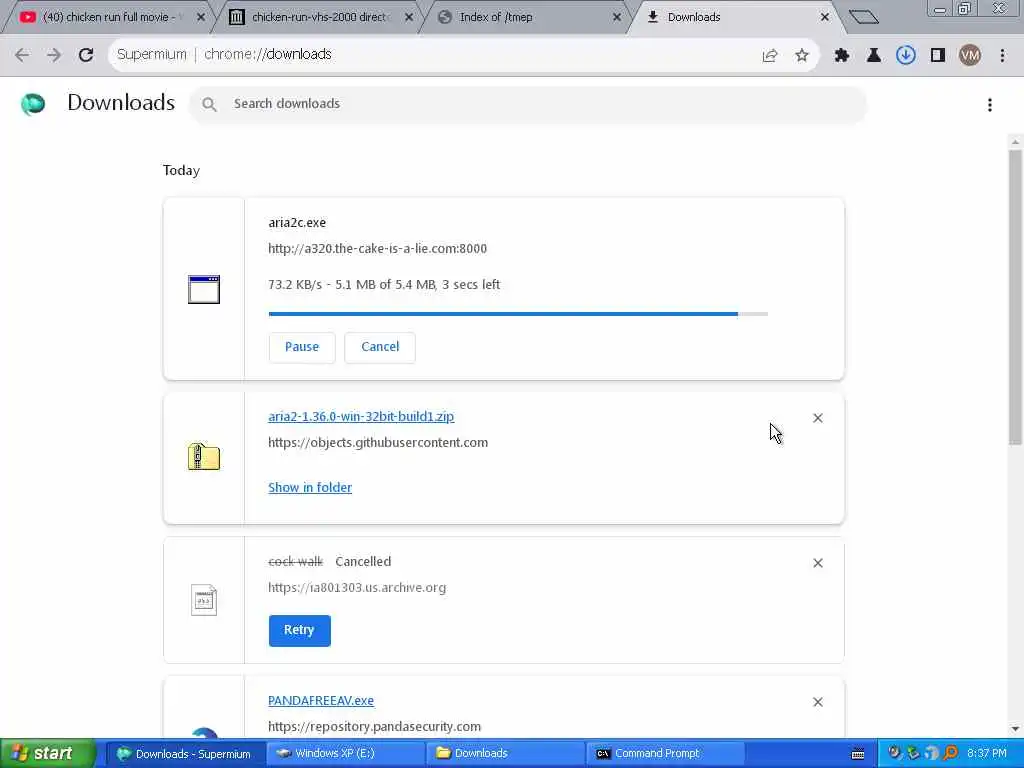Click the aria2c.exe download progress bar
The height and width of the screenshot is (768, 1024).
point(518,314)
